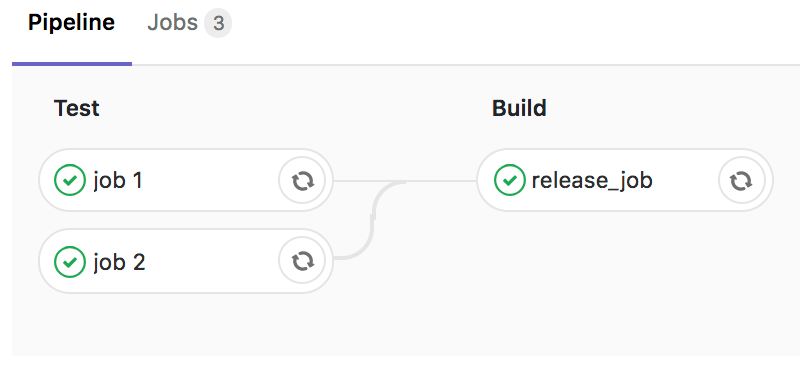Image resolution: width=800 pixels, height=368 pixels.
Task: Switch to the Pipeline tab
Action: pos(71,22)
